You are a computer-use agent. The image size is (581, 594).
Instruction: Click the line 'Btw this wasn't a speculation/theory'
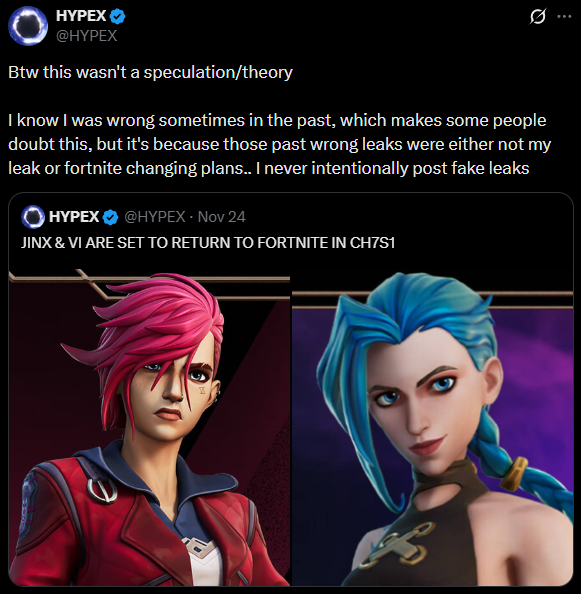(150, 72)
